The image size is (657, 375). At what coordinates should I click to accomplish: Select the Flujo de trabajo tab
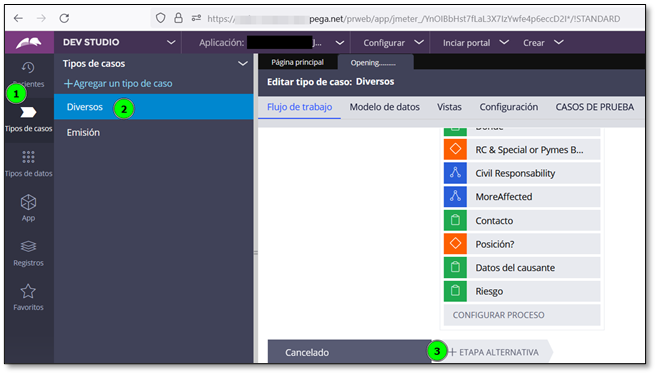click(300, 107)
